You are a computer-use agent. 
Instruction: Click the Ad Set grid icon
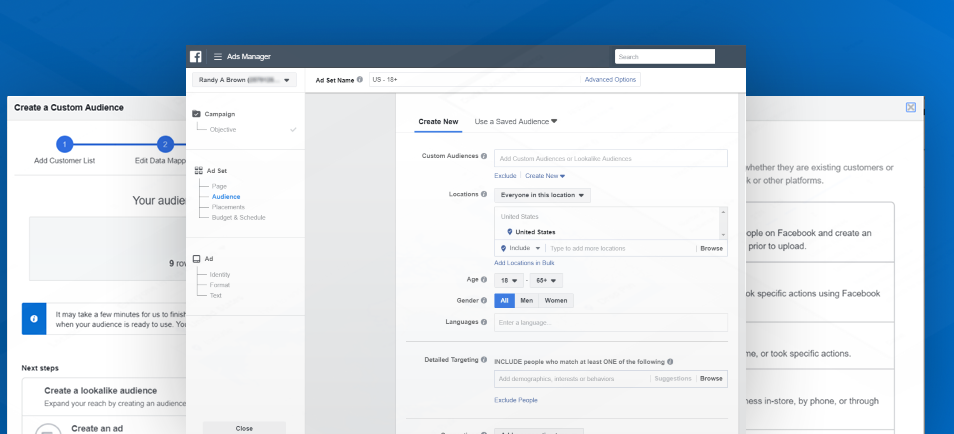(x=197, y=170)
